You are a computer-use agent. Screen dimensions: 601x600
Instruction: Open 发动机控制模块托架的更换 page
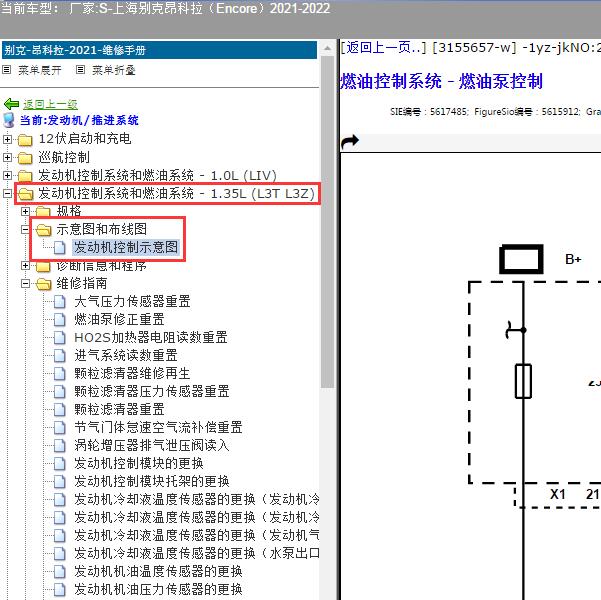tap(152, 482)
